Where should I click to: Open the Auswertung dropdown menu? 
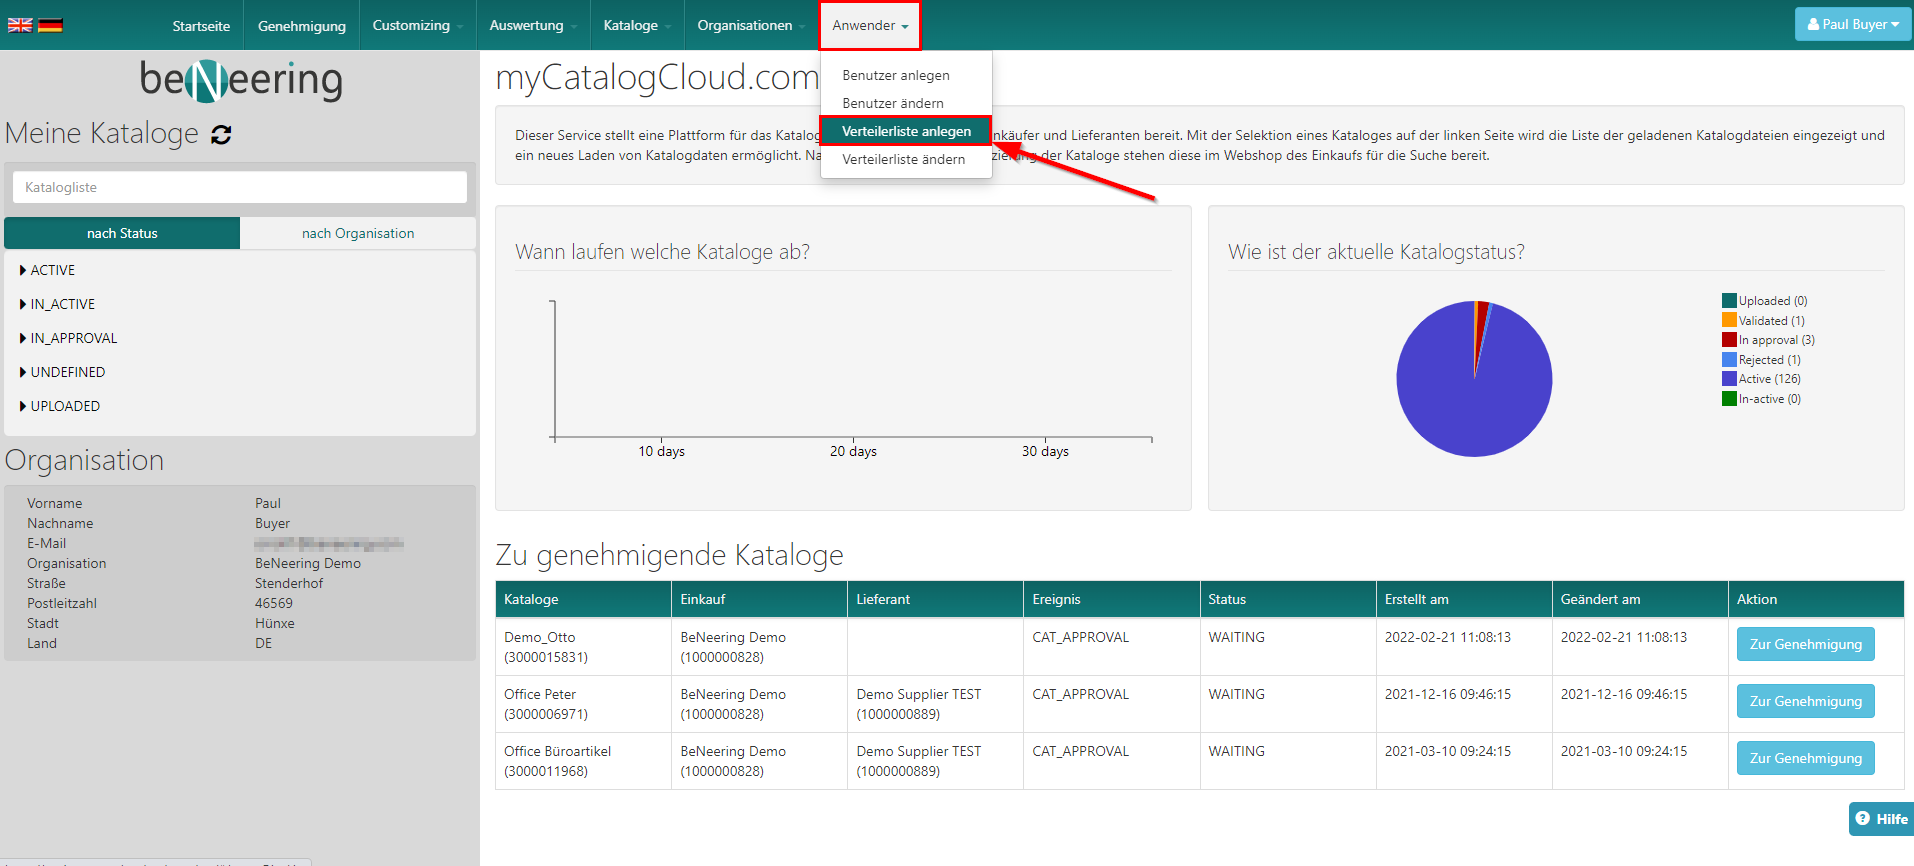tap(533, 25)
